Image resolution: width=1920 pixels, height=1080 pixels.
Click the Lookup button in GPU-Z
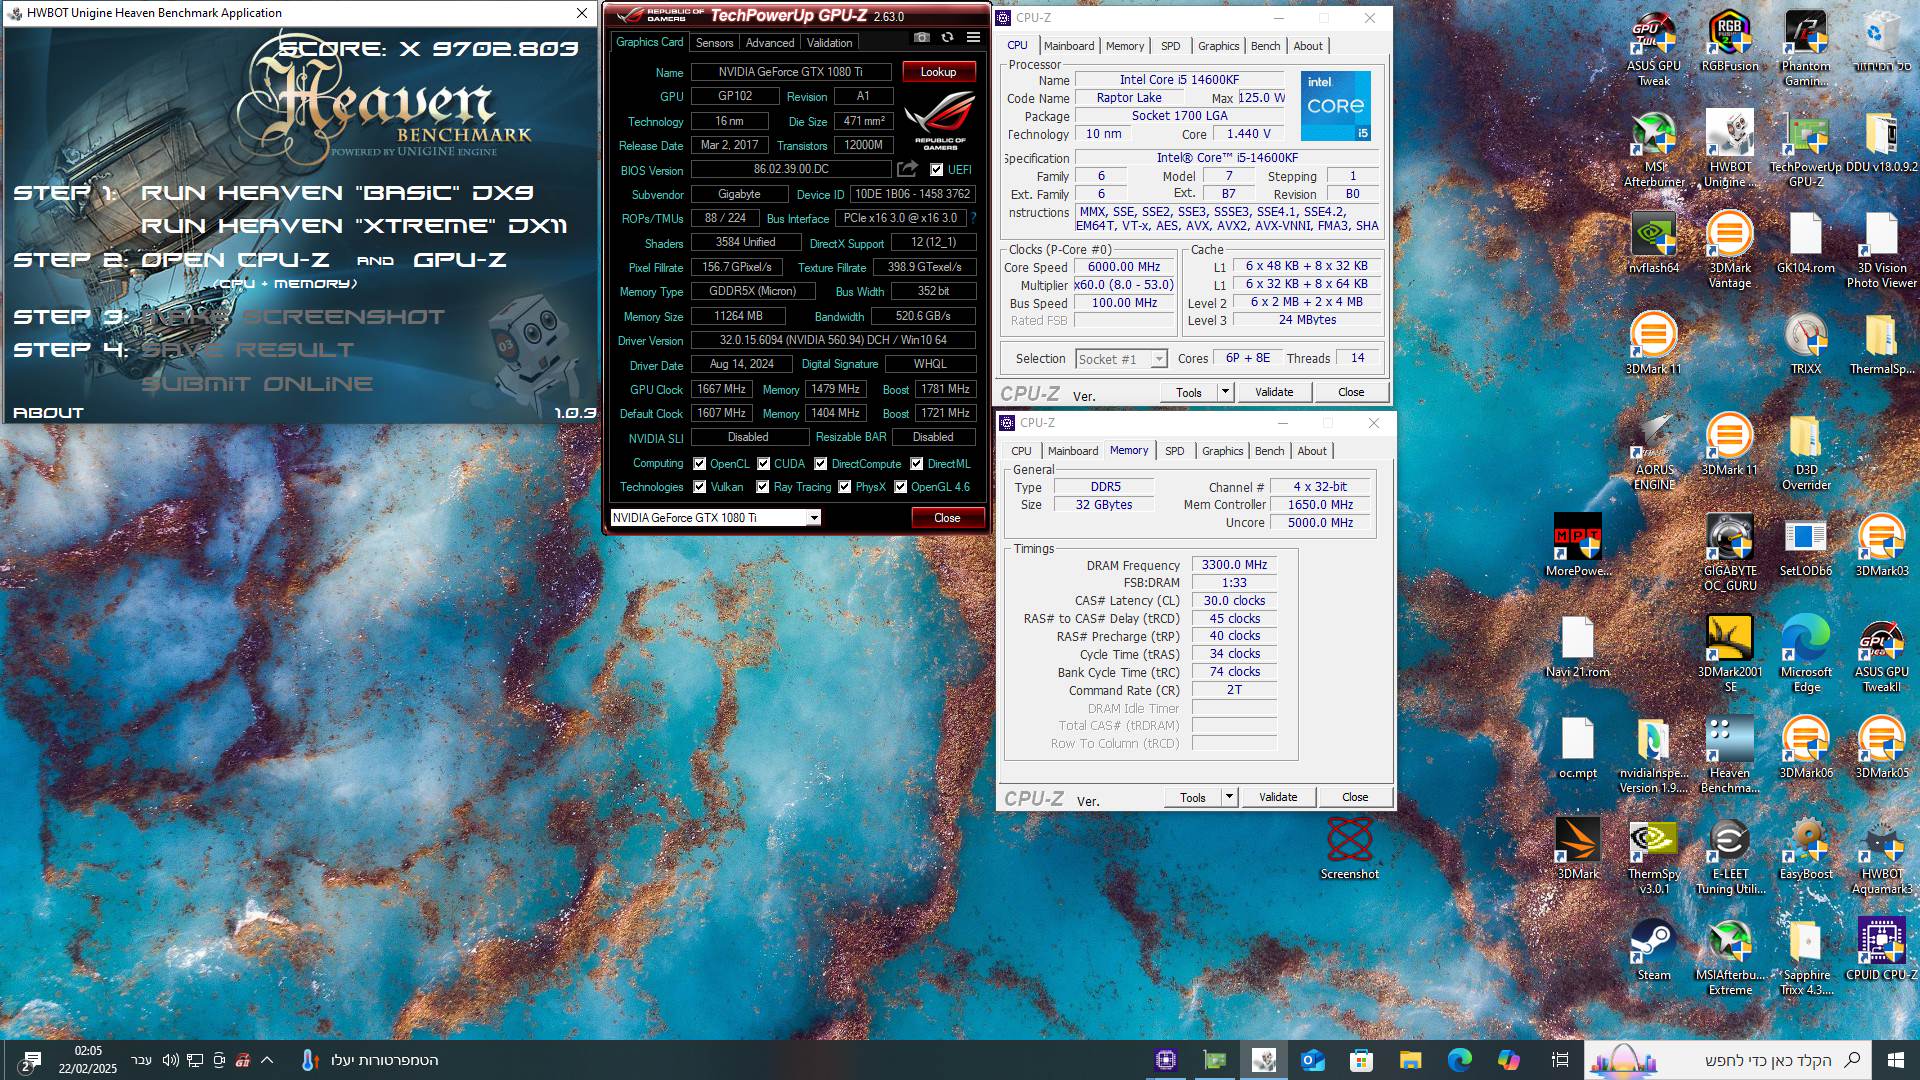pyautogui.click(x=938, y=72)
